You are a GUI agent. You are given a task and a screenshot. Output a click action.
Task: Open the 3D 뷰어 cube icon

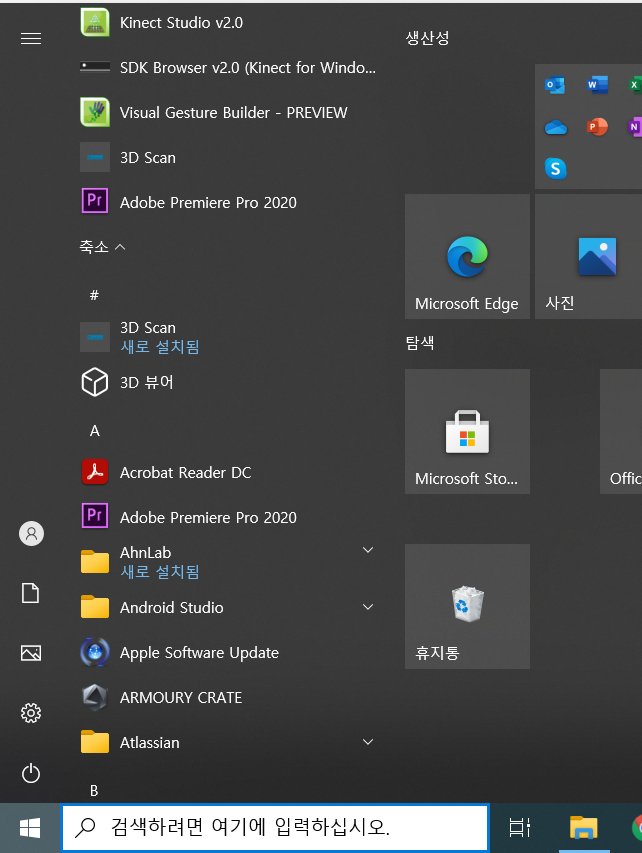tap(95, 382)
